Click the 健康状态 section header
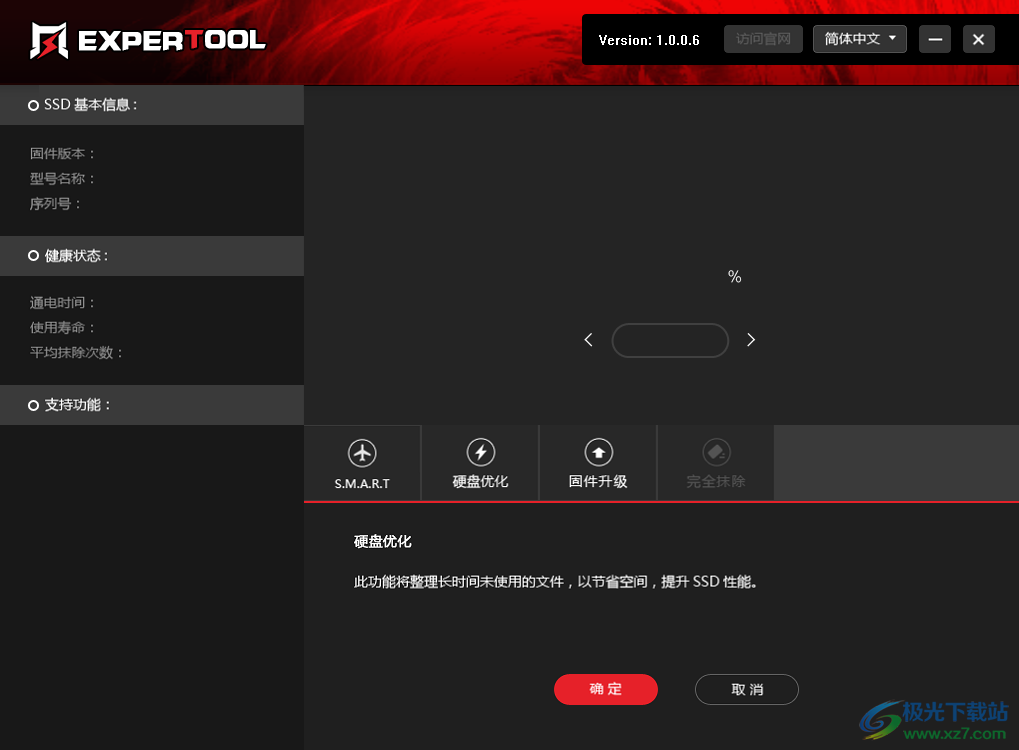 tap(152, 256)
